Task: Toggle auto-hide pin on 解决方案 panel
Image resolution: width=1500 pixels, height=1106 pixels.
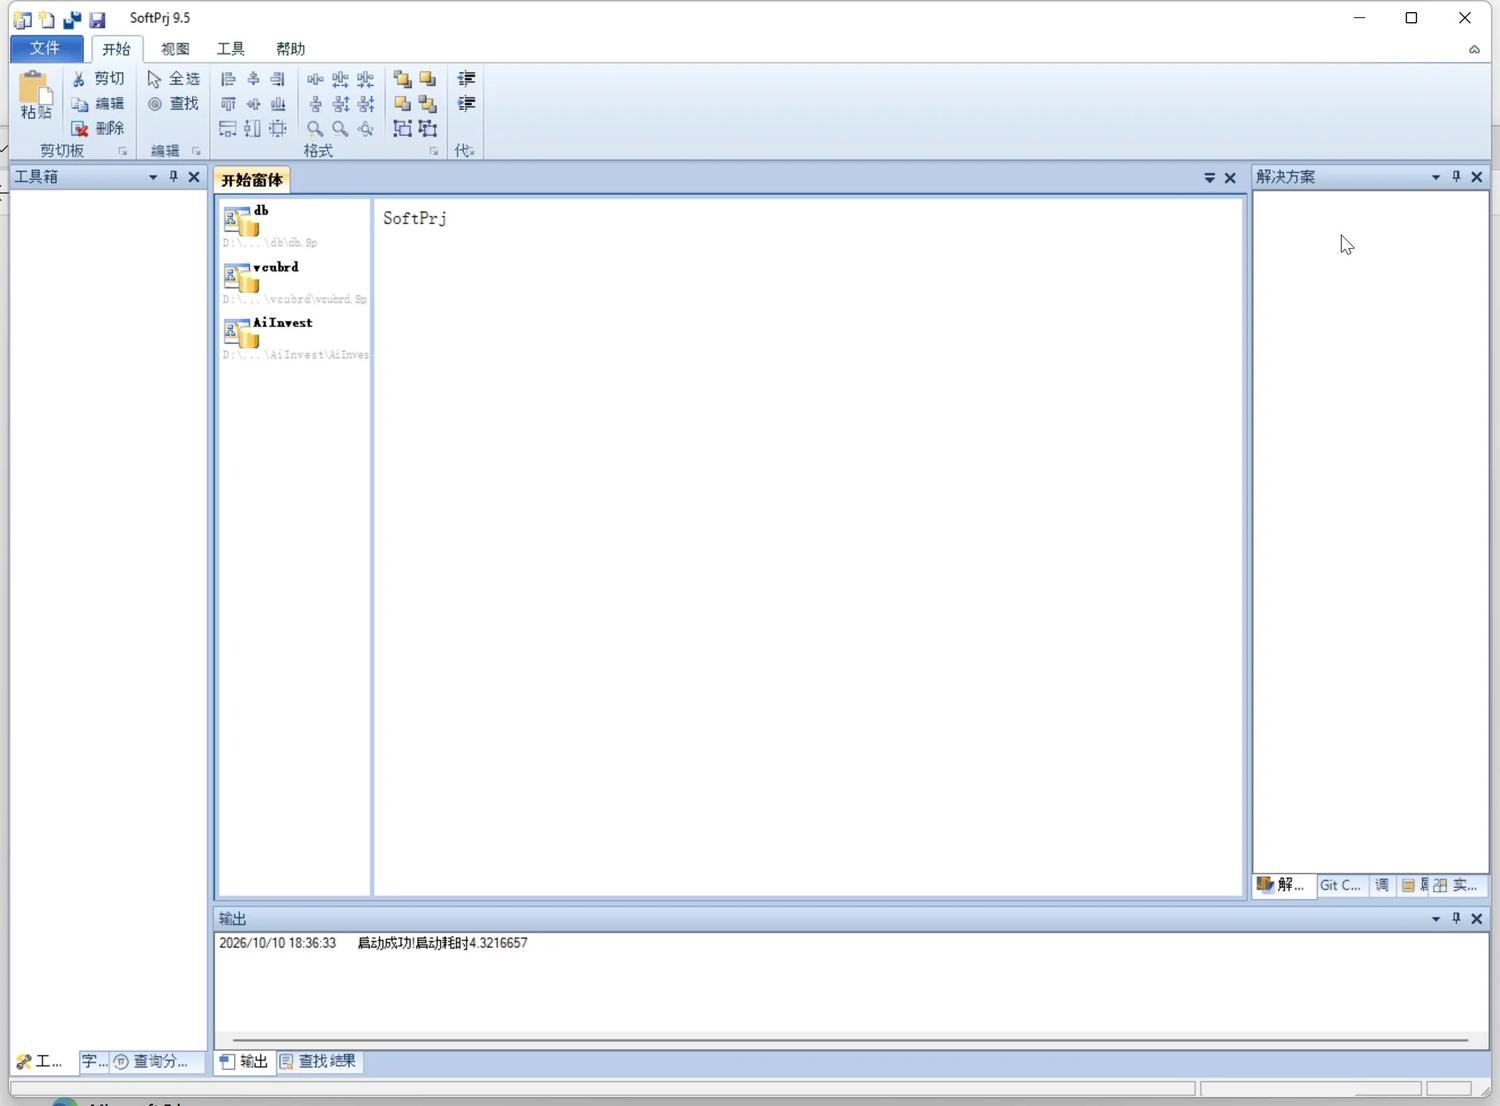Action: point(1456,177)
